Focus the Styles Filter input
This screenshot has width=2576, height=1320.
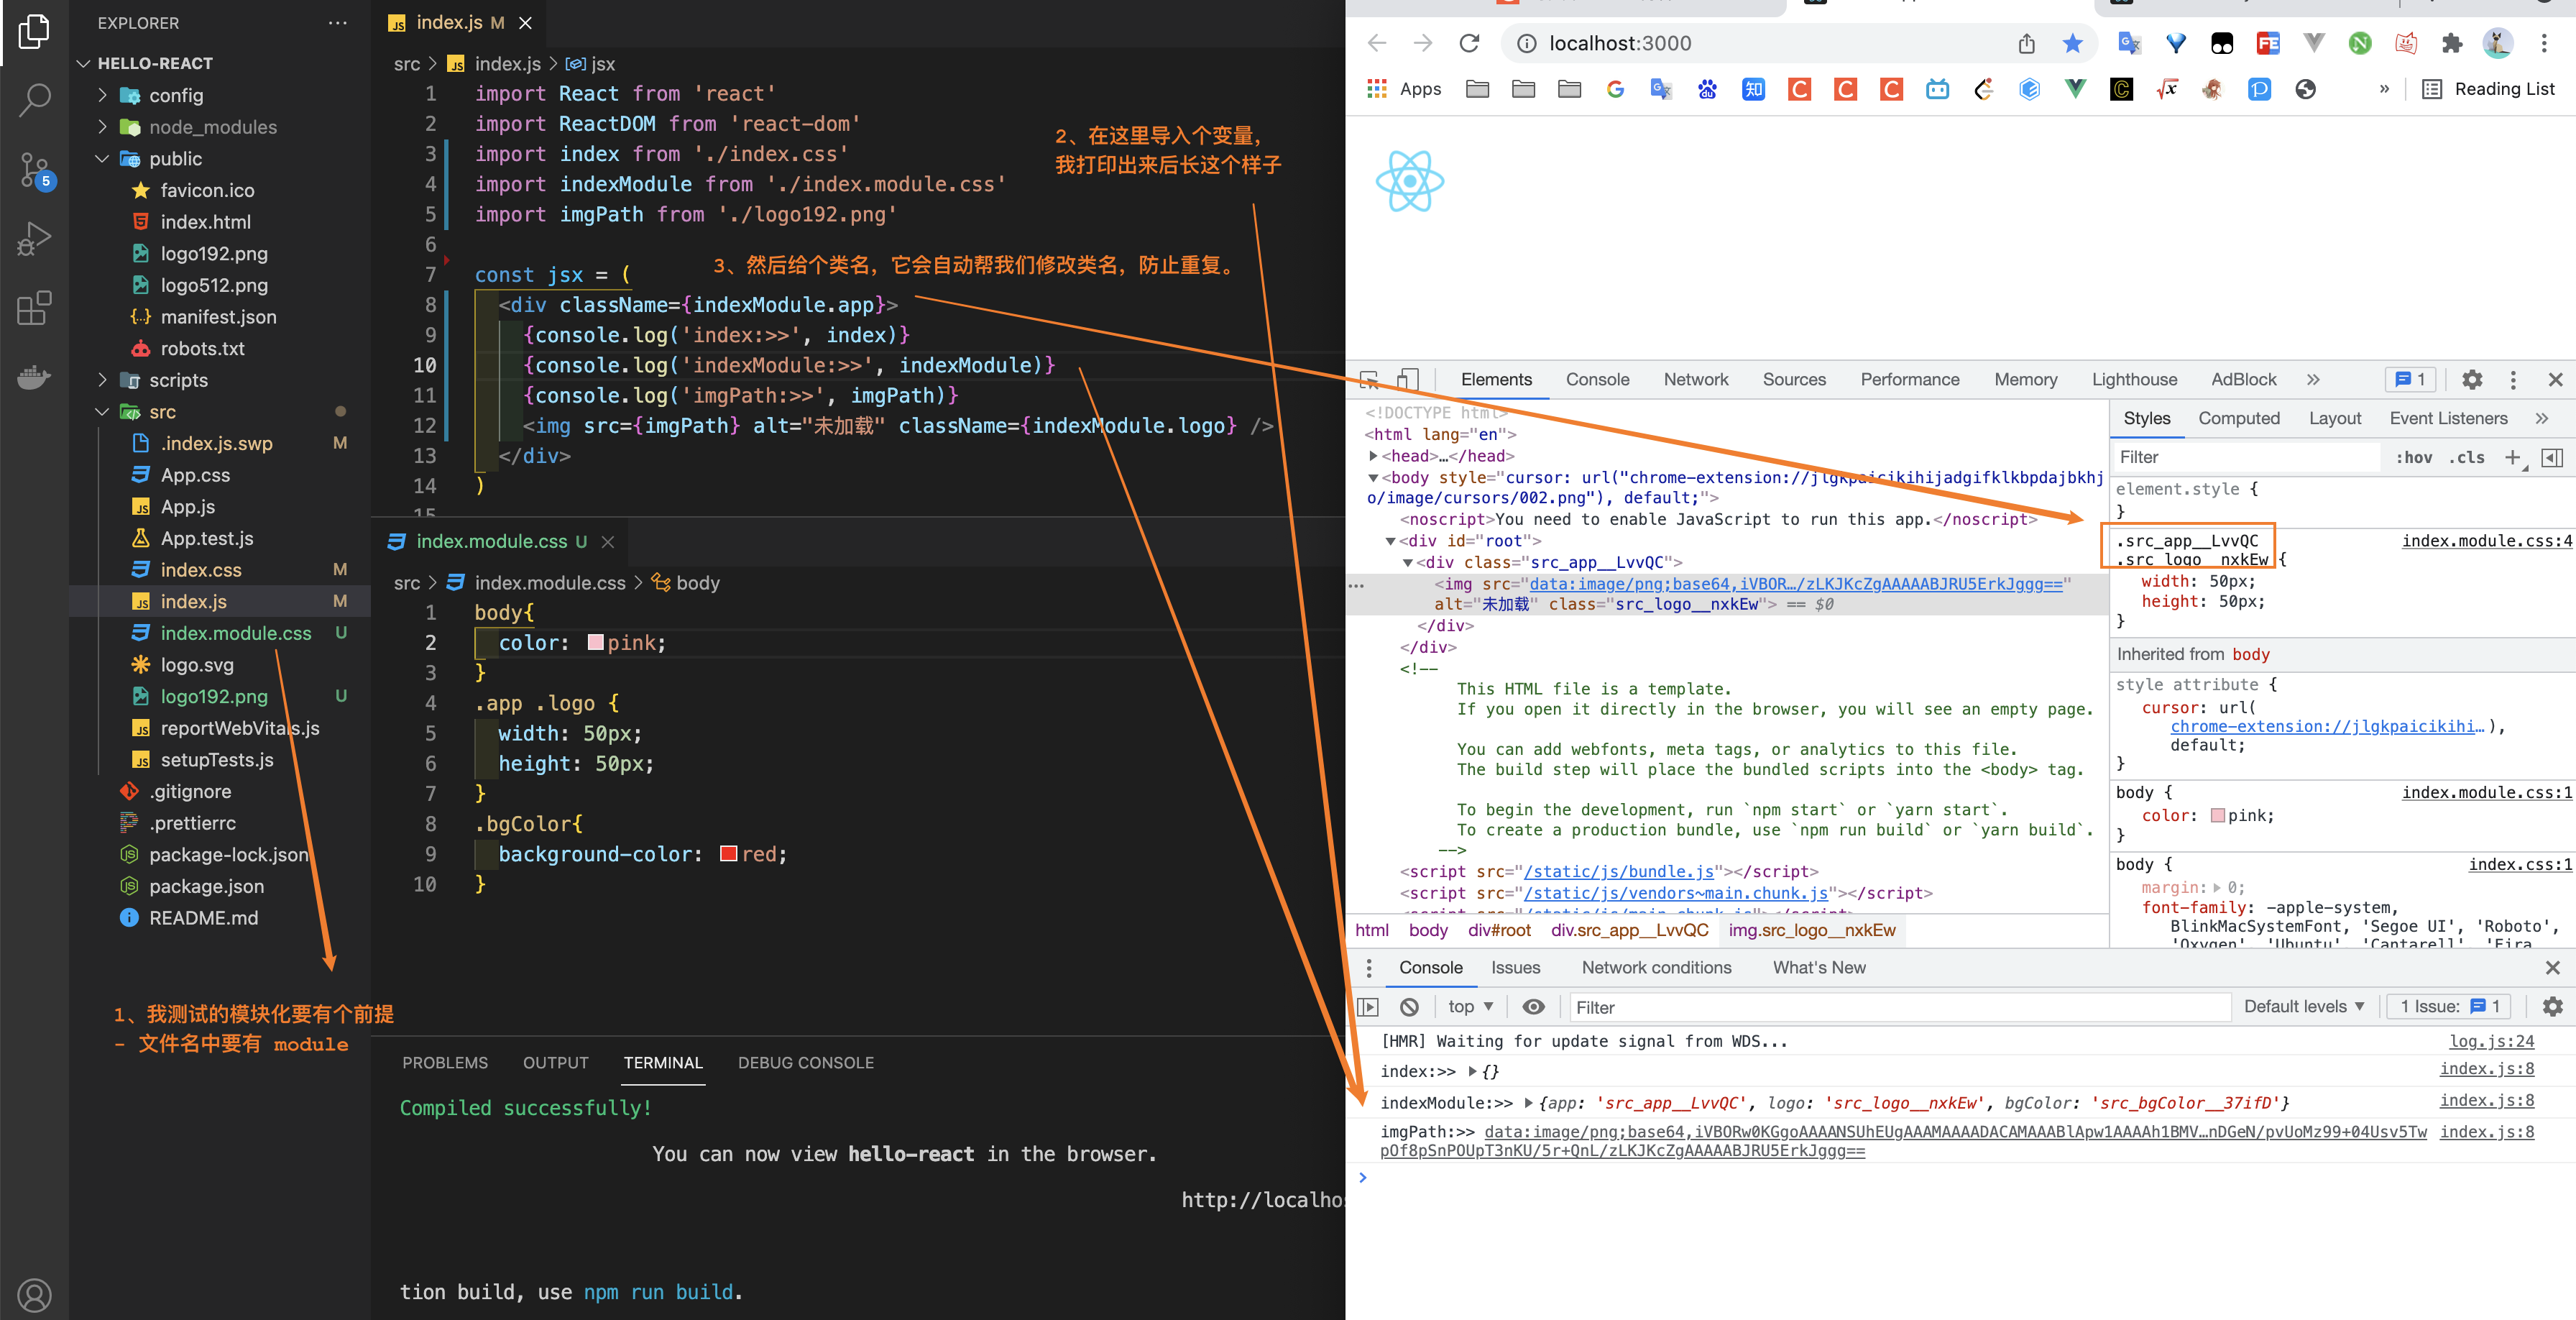pos(2247,457)
